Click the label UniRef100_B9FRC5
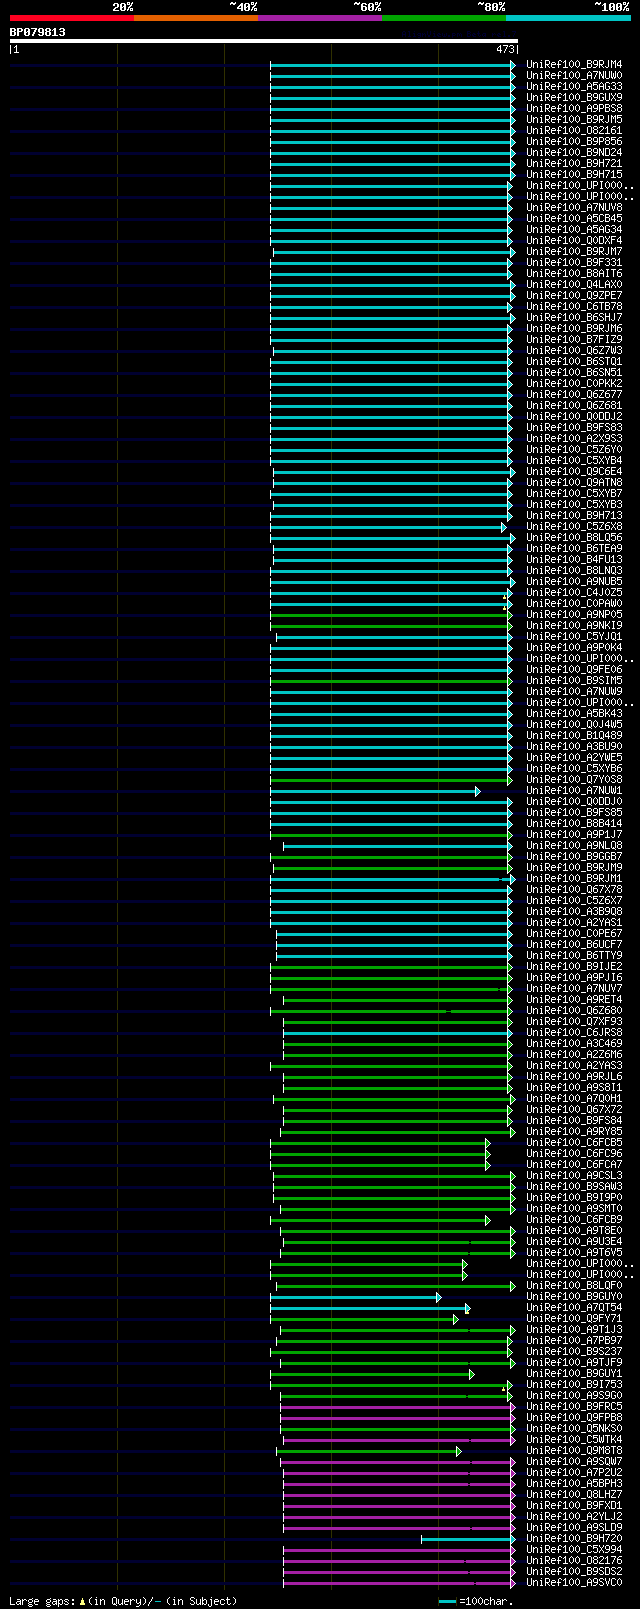 574,1407
